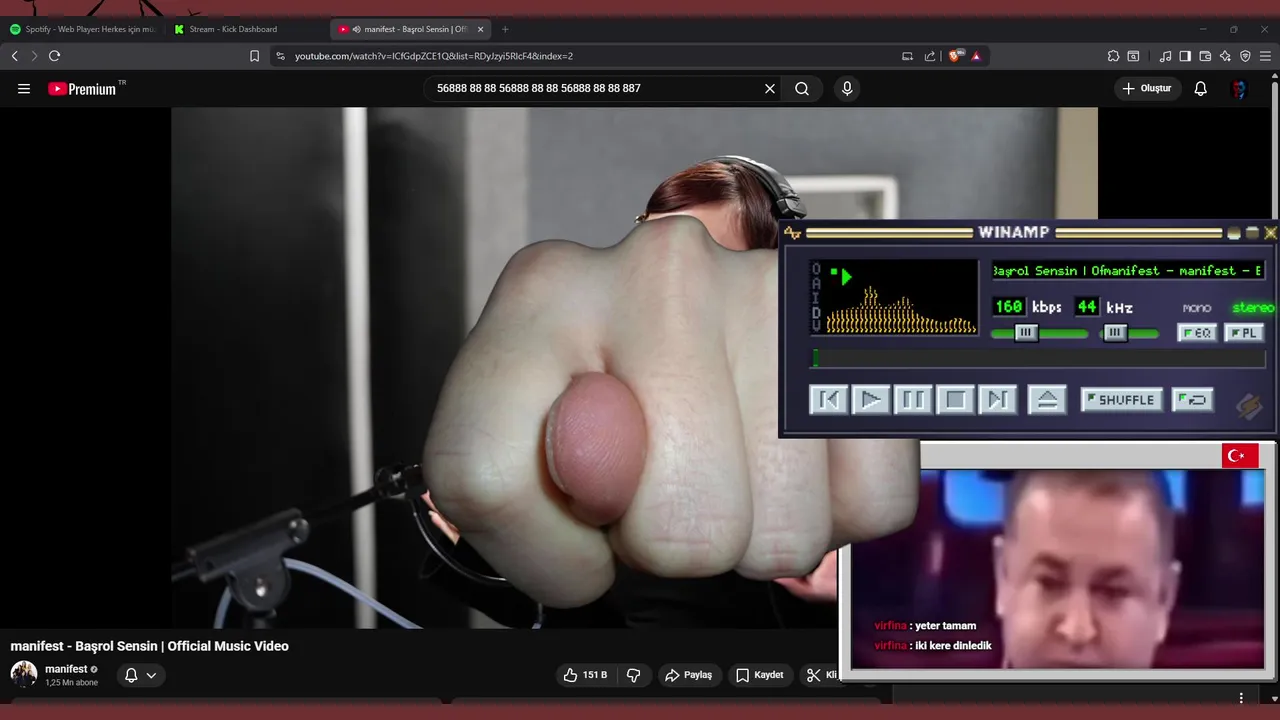Open the YouTube hamburger guide menu
This screenshot has height=720, width=1280.
[24, 89]
